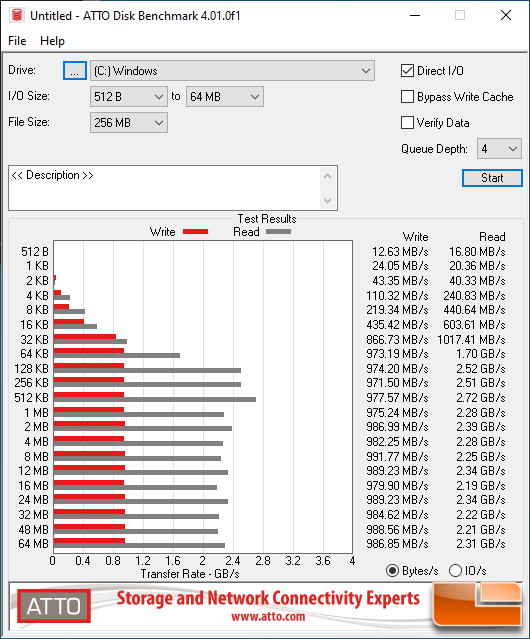Click the Storage and Network Connectivity Experts banner text
Screen dimensions: 530x639
[268, 598]
